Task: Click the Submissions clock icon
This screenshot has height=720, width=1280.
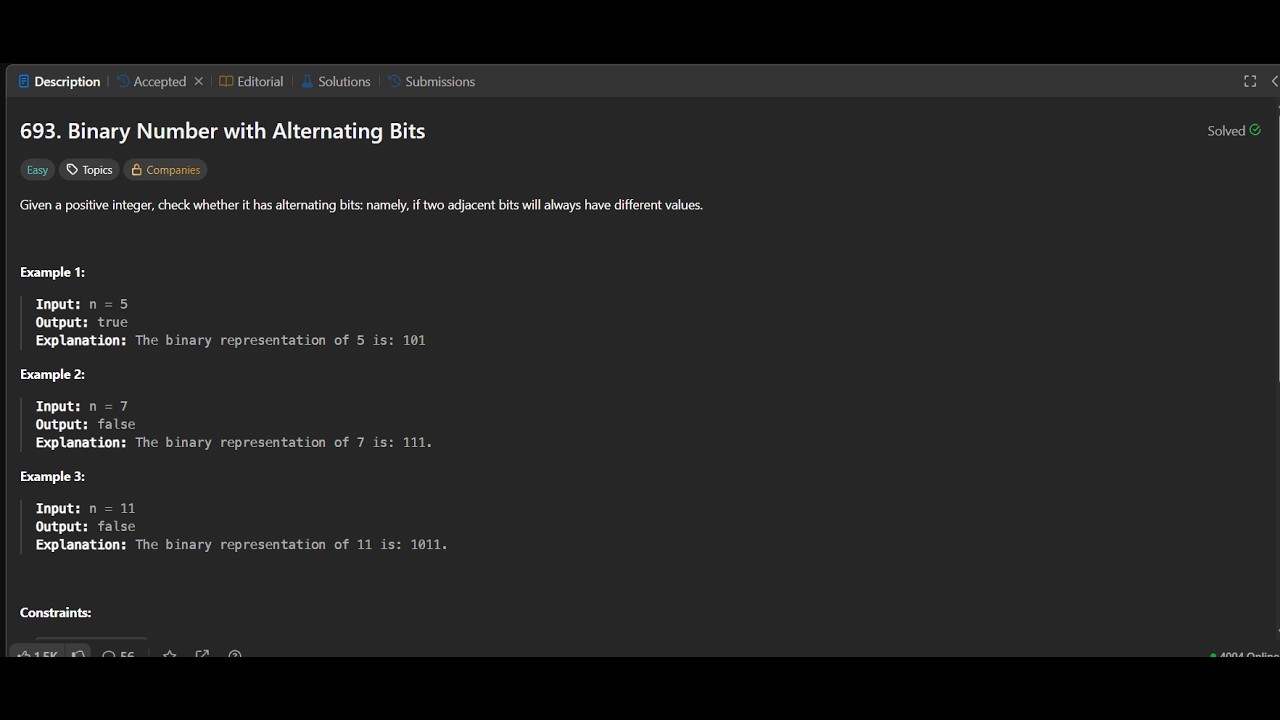Action: click(x=394, y=82)
